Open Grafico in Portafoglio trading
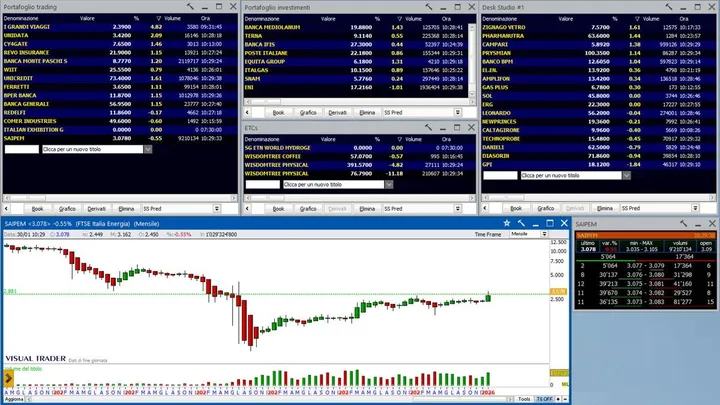This screenshot has height=405, width=720. [x=67, y=208]
